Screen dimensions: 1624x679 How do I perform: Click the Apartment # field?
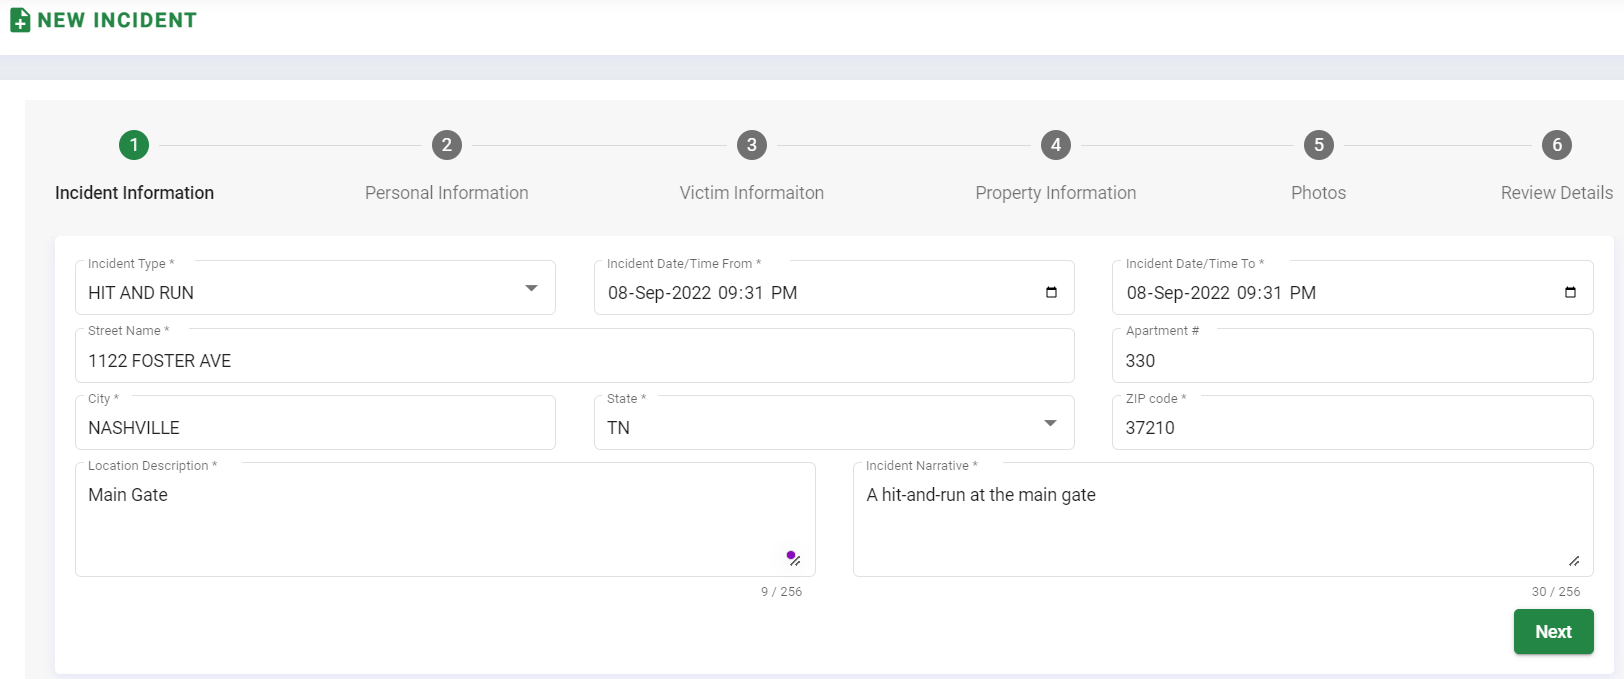1353,356
